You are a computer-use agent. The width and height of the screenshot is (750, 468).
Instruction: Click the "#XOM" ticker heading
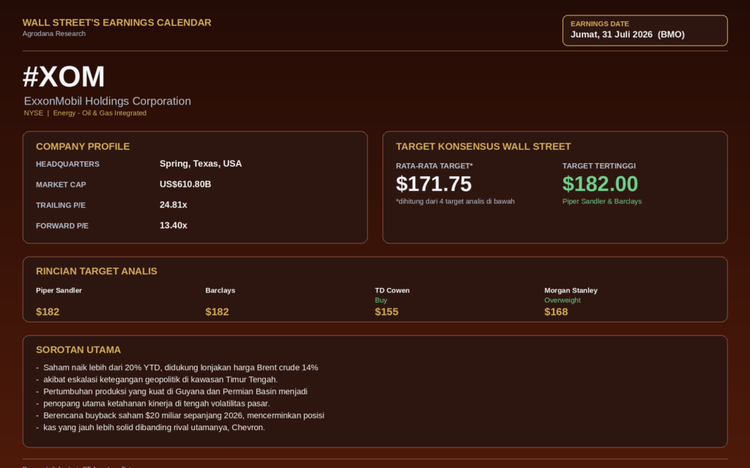click(x=64, y=77)
